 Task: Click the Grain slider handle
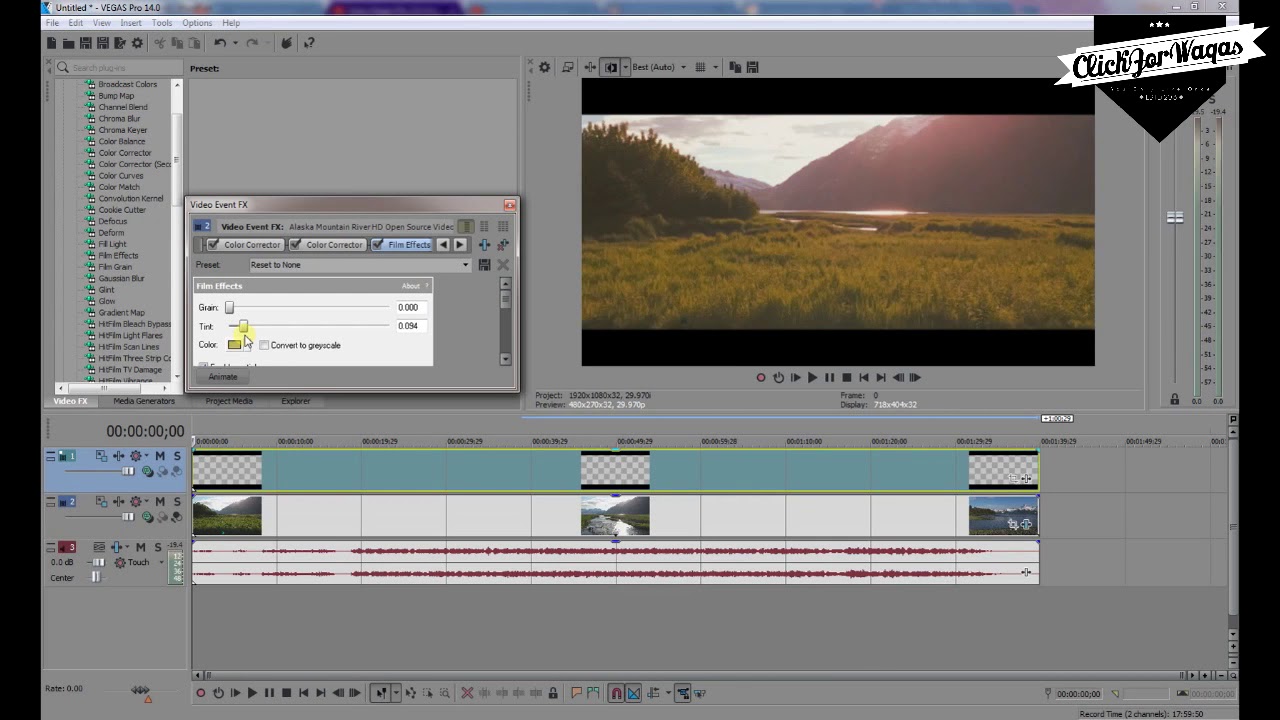click(229, 307)
